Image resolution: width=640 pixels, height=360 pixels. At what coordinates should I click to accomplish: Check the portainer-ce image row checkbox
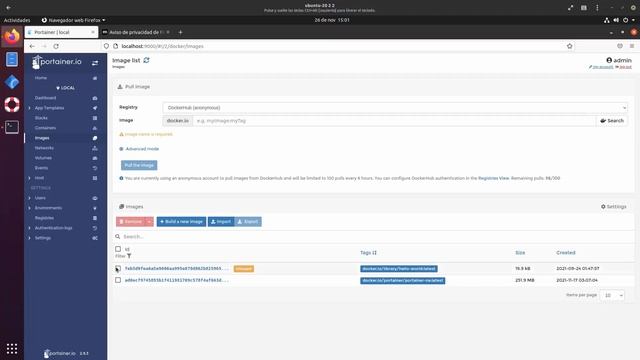click(118, 280)
